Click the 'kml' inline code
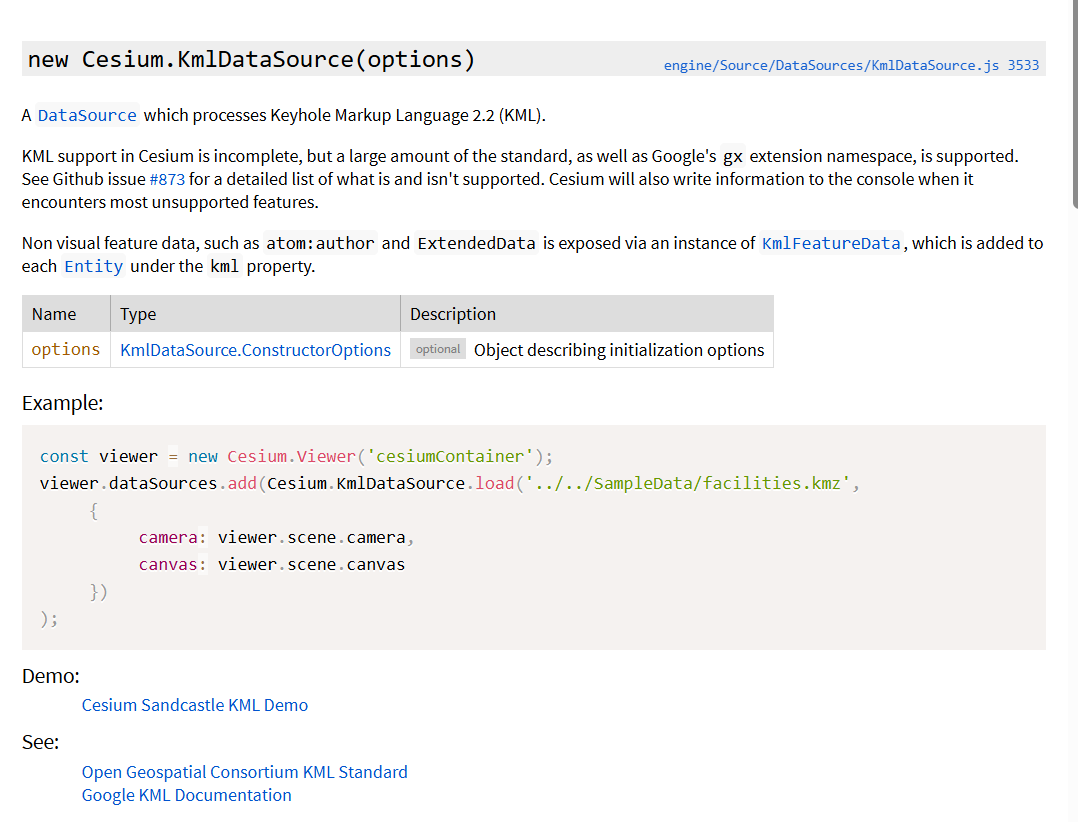 [224, 266]
